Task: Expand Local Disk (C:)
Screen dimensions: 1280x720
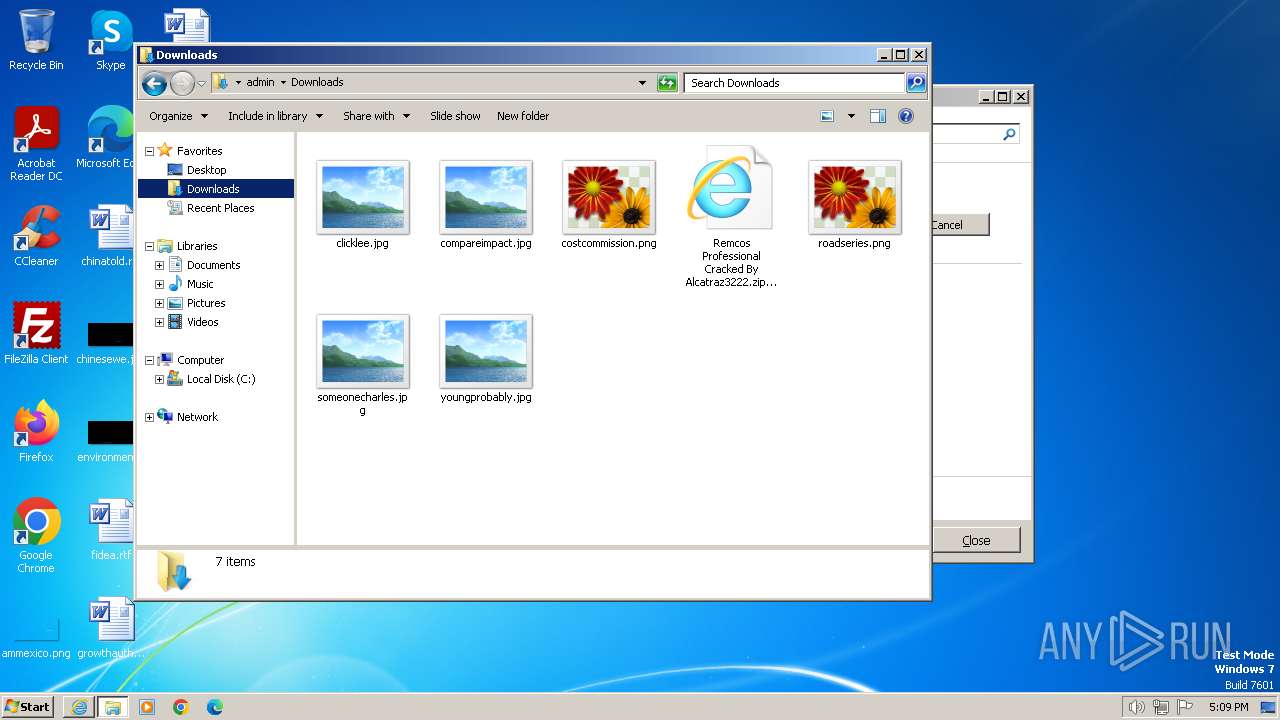Action: pos(159,379)
